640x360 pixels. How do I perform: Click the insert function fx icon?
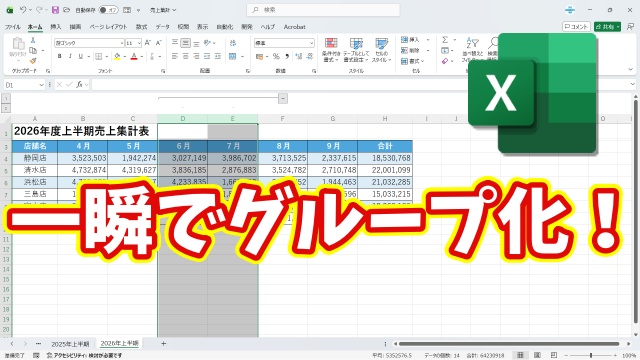click(79, 84)
